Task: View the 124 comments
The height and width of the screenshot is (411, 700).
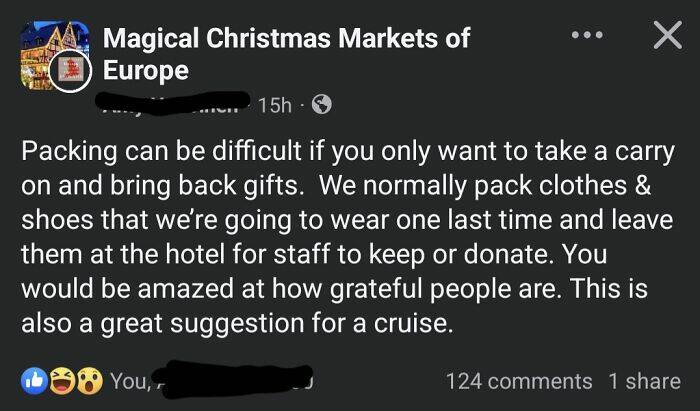Action: click(518, 381)
